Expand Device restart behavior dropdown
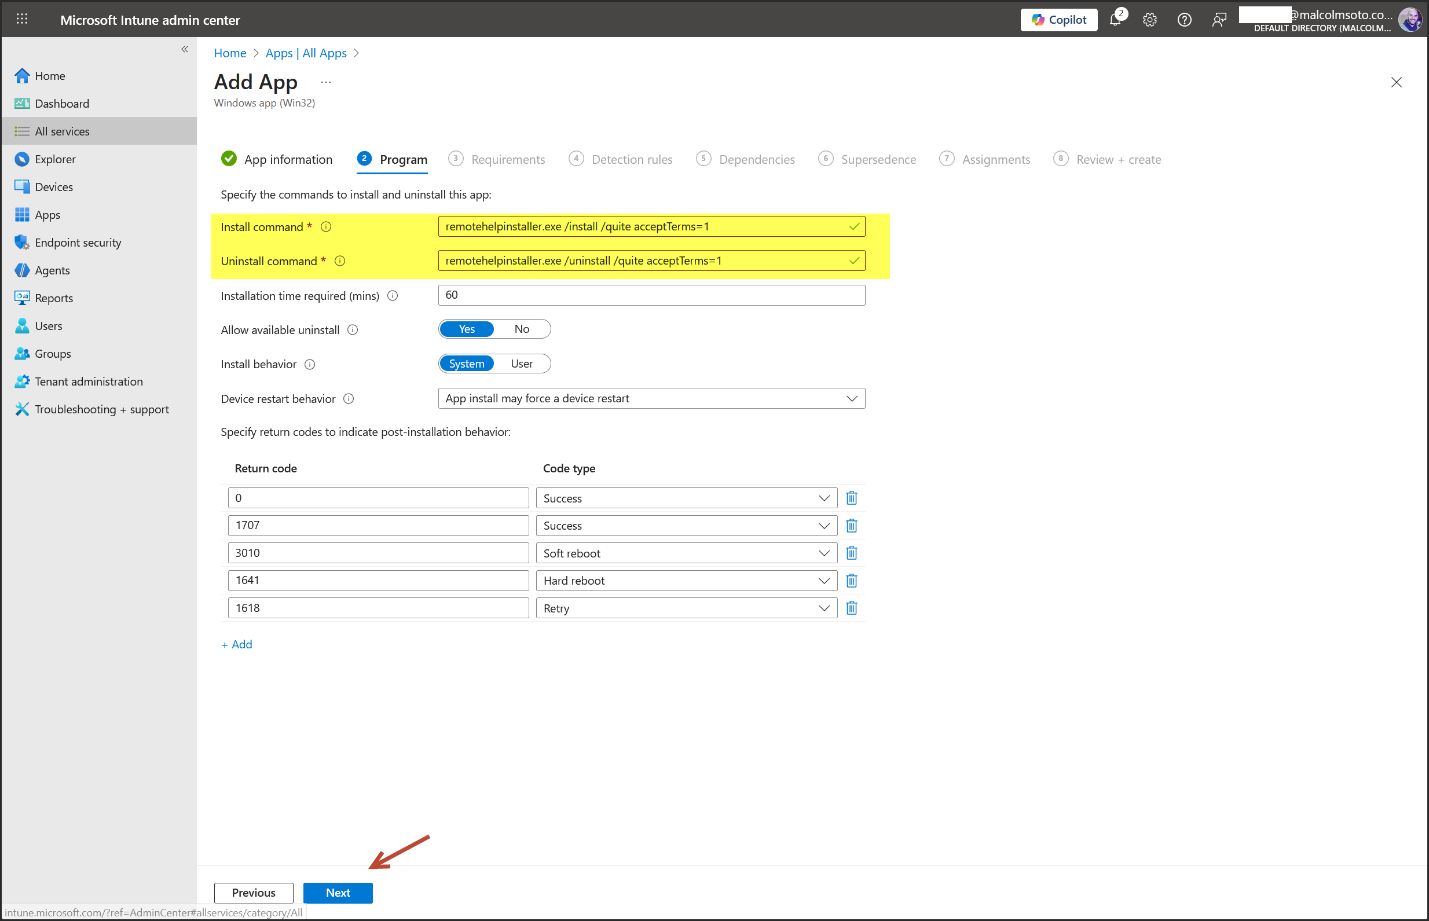Image resolution: width=1429 pixels, height=921 pixels. click(651, 398)
